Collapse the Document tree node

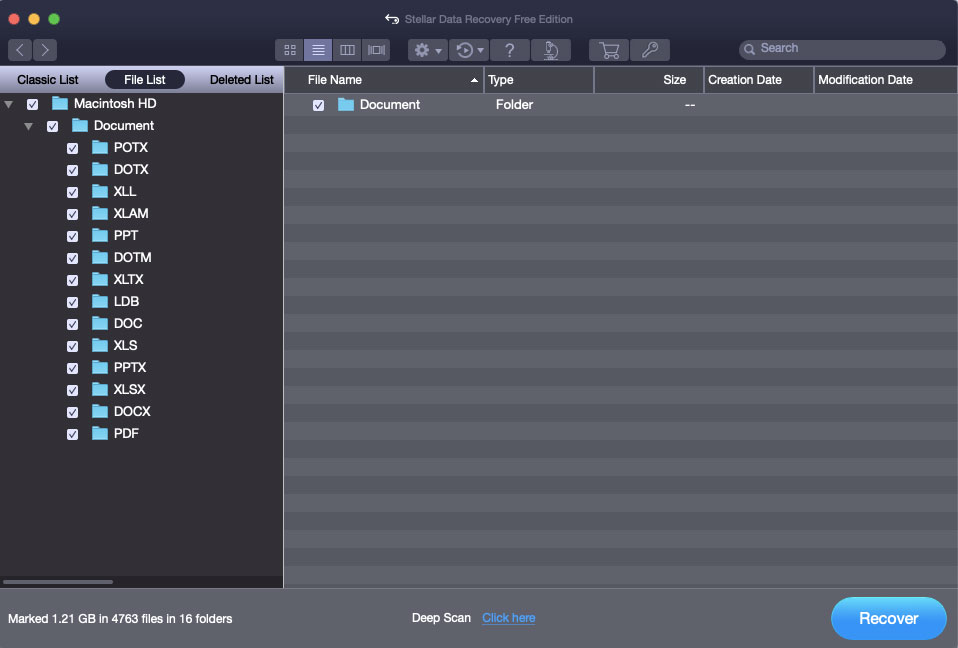(29, 126)
